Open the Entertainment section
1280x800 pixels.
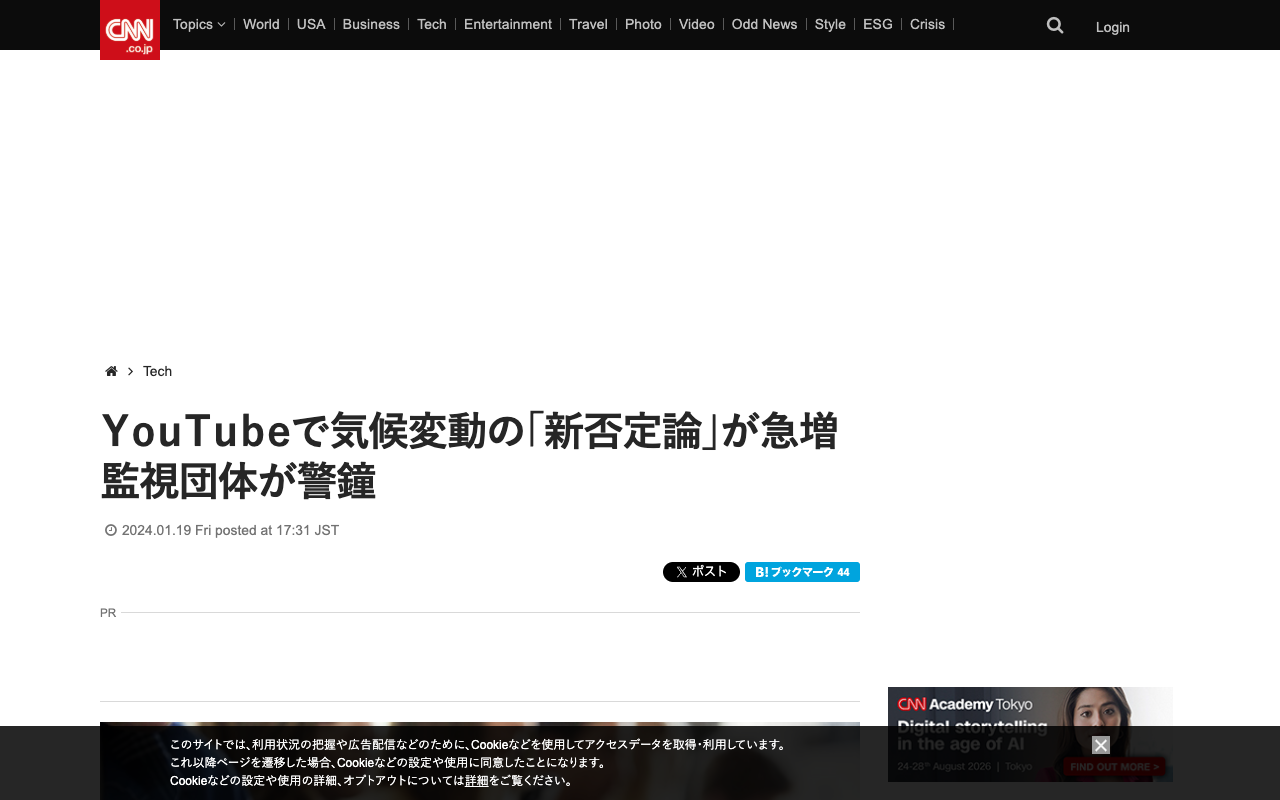(508, 24)
